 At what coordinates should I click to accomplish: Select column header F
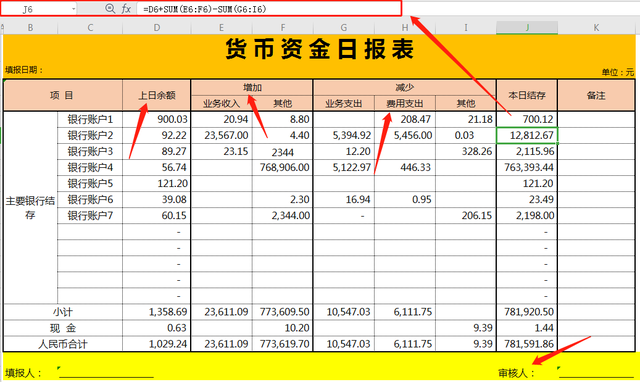point(282,28)
